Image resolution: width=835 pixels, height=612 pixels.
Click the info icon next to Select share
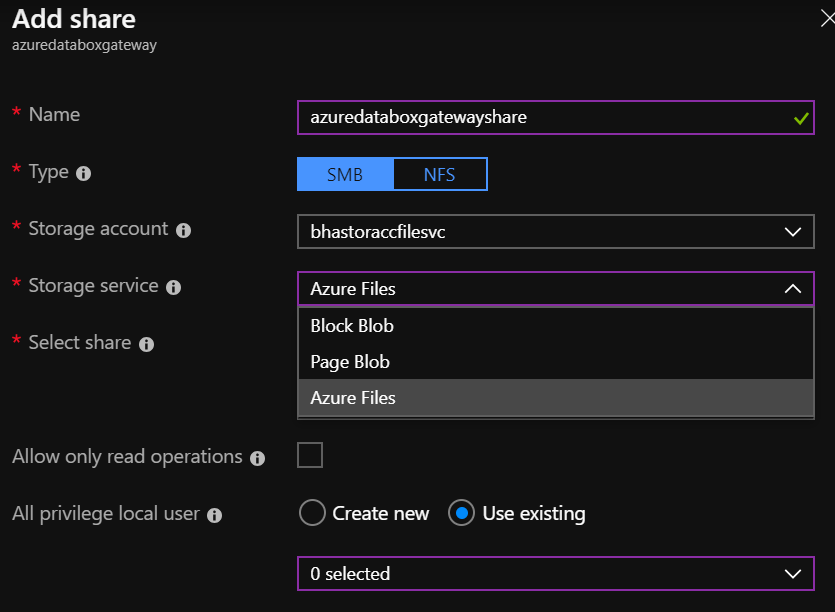tap(146, 344)
